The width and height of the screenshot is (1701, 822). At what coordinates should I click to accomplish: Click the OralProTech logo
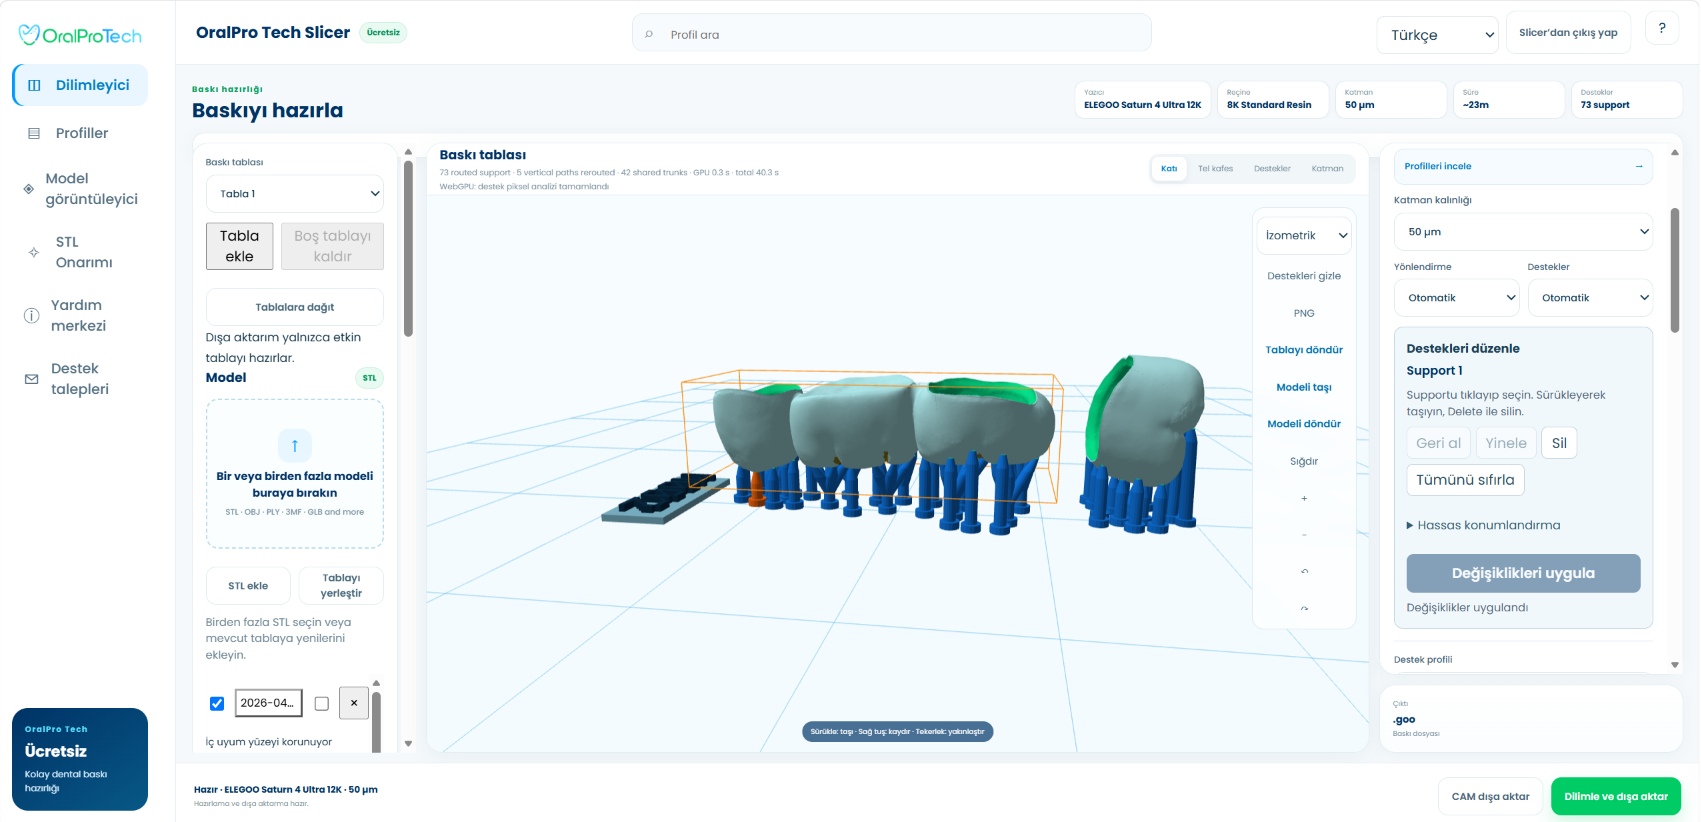point(80,36)
